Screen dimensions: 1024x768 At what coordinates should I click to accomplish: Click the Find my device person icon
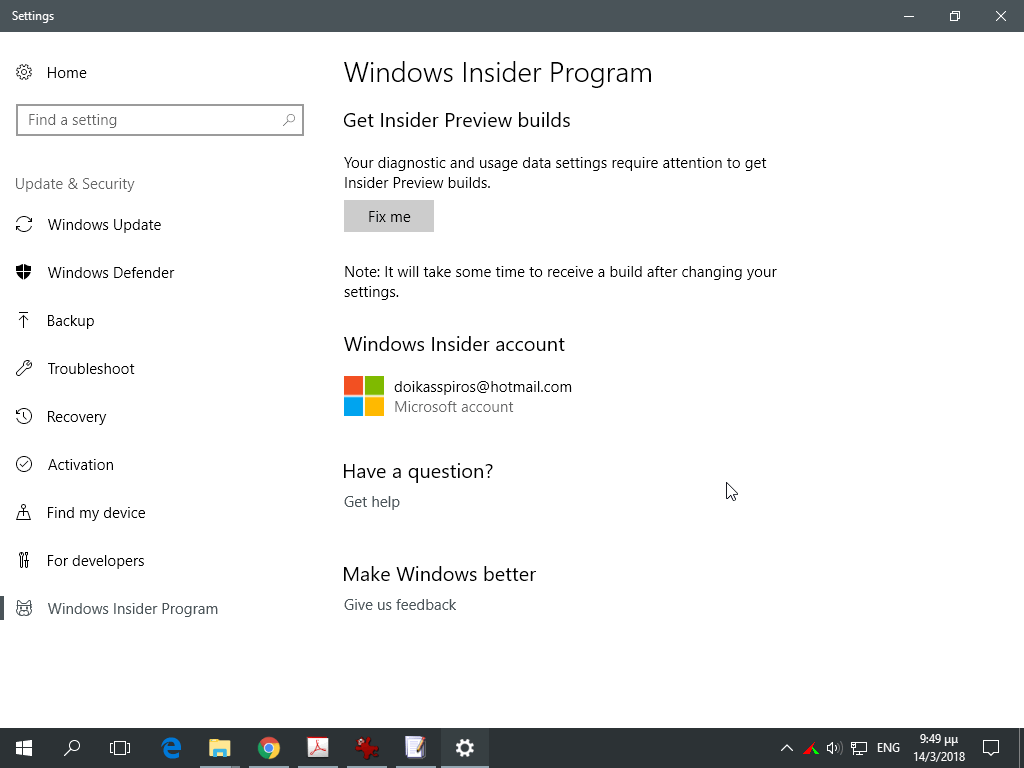coord(24,513)
